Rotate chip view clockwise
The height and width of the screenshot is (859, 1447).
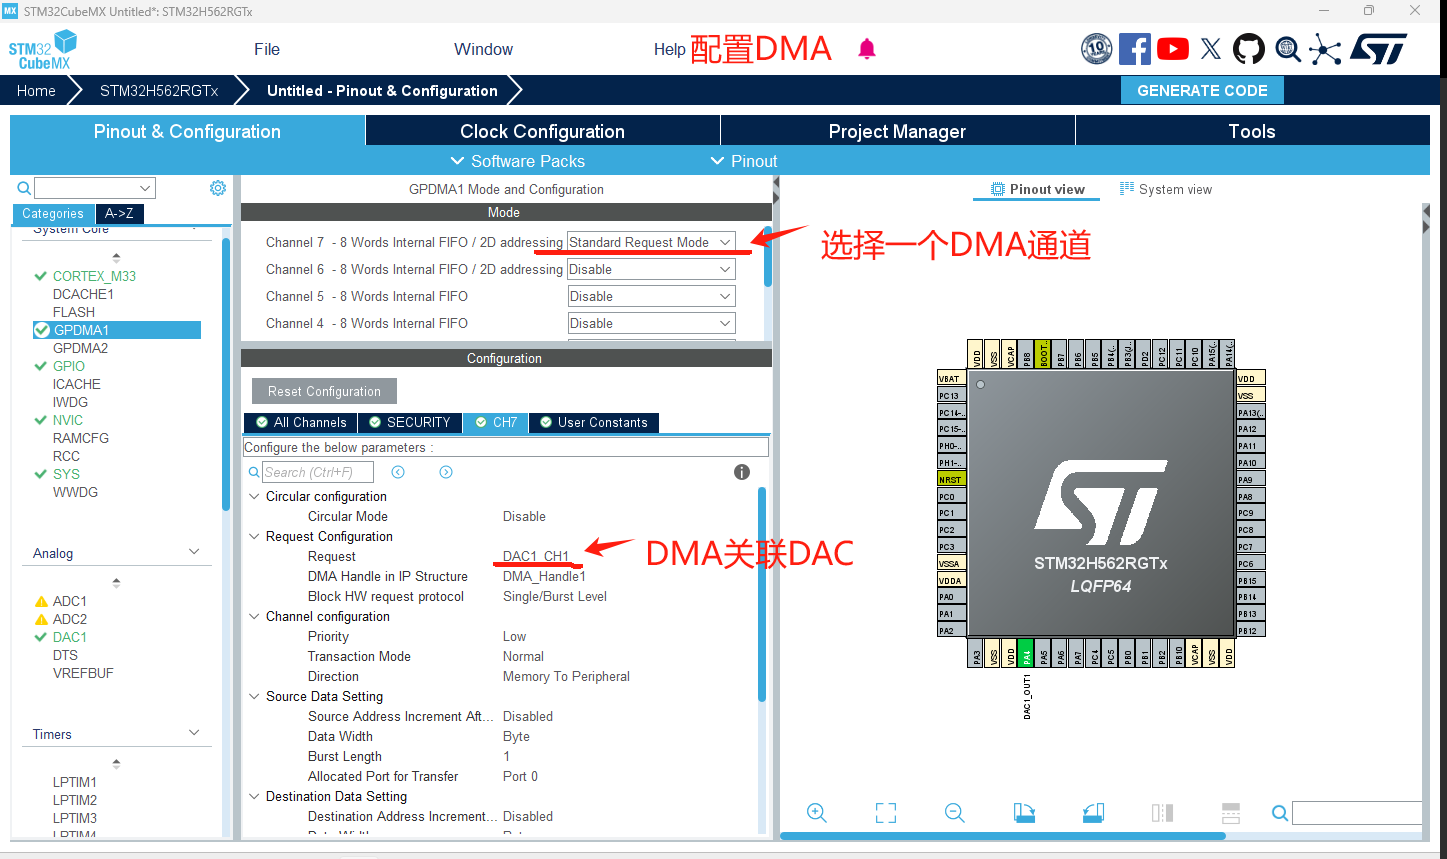[1024, 813]
